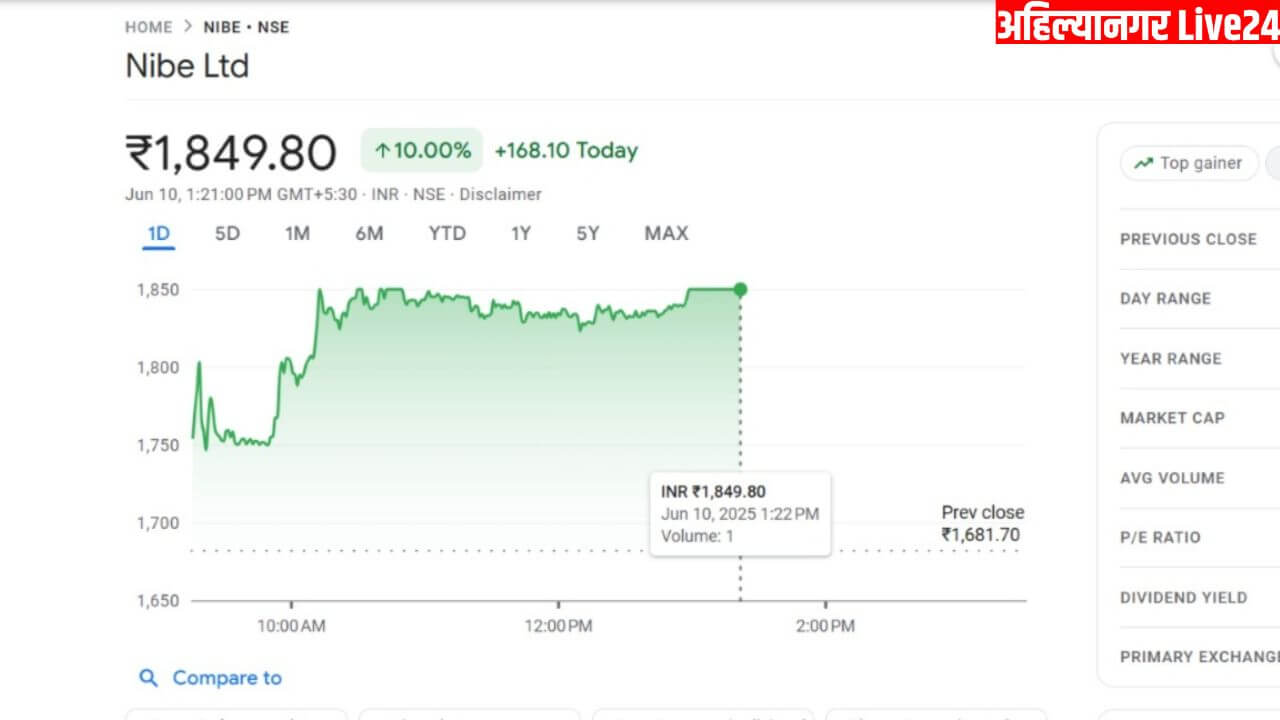
Task: Select the MAX range tab
Action: 666,233
